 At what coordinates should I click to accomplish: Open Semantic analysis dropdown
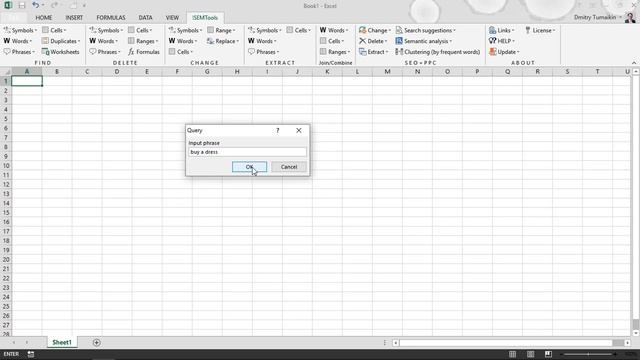pos(424,41)
